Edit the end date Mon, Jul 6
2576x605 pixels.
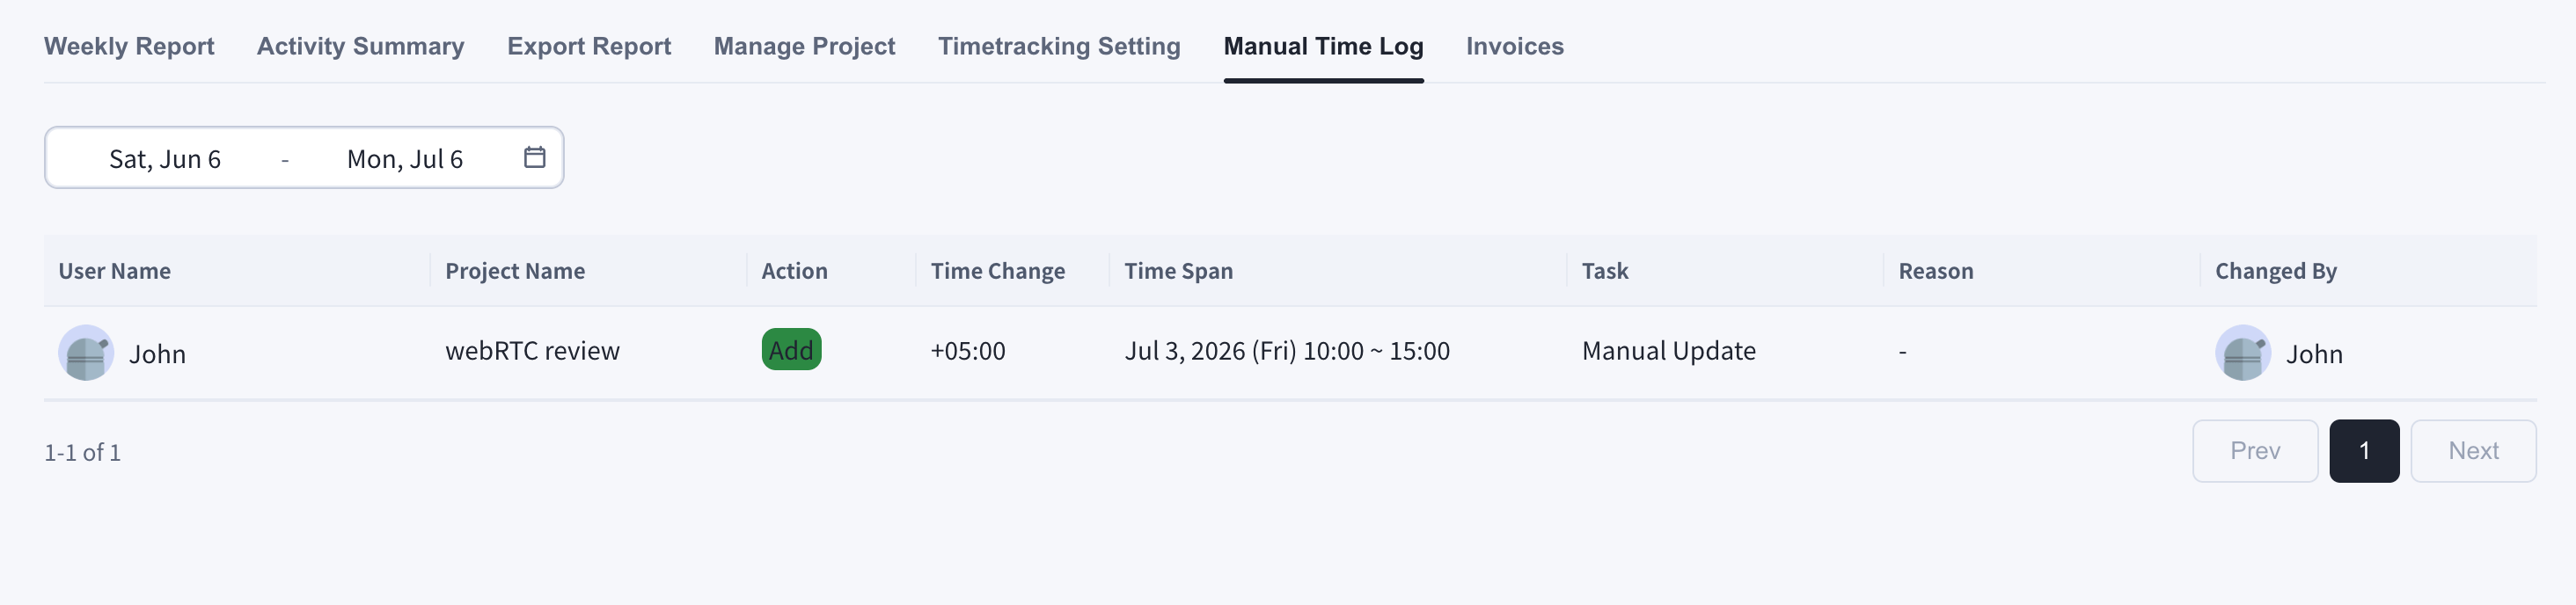coord(405,159)
